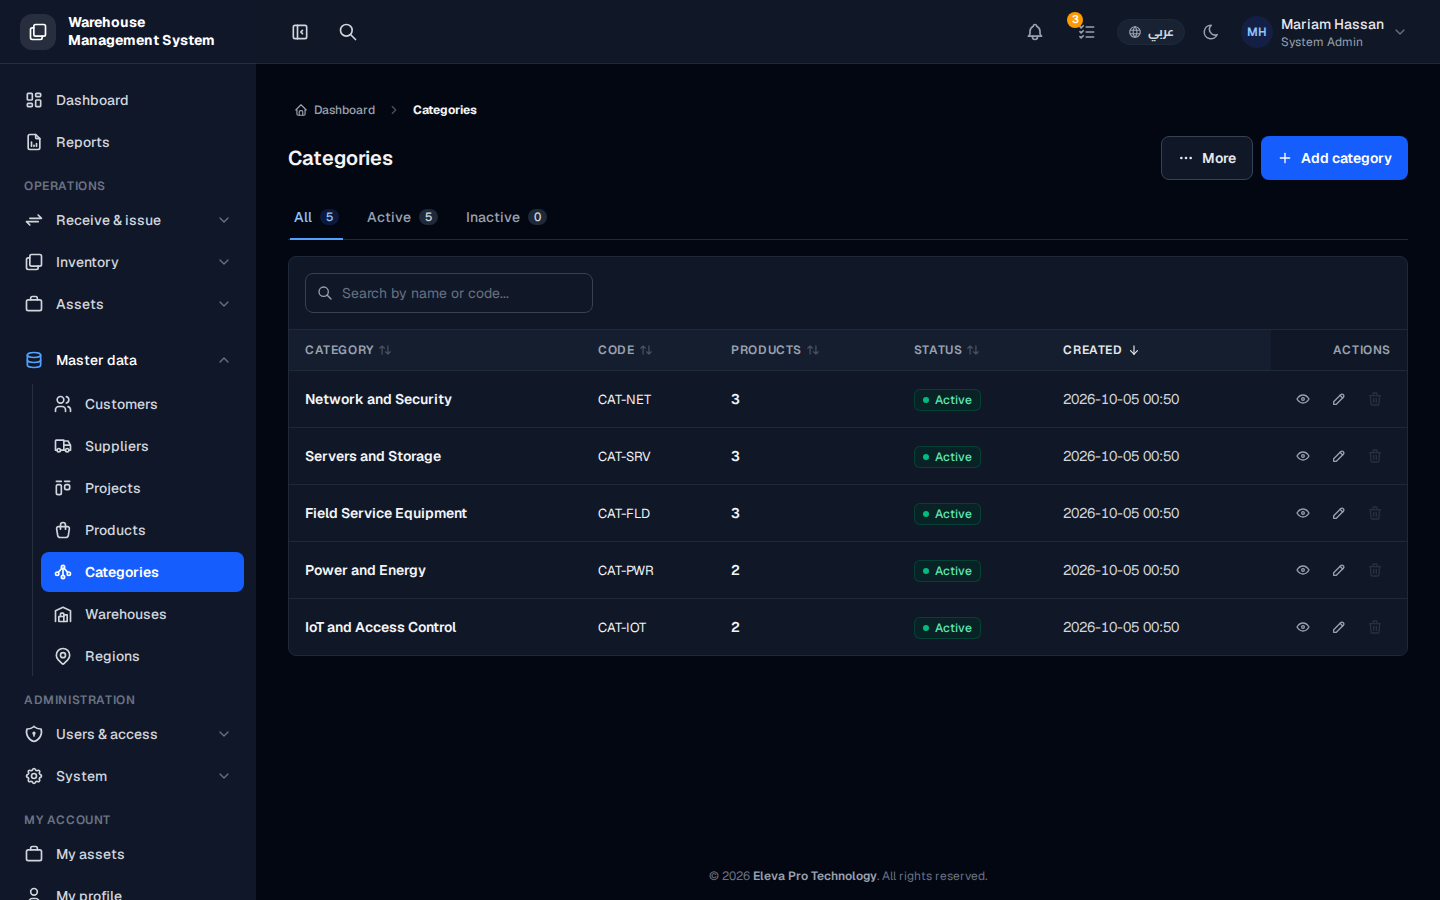Switch language to Arabic
This screenshot has height=900, width=1440.
click(1151, 32)
